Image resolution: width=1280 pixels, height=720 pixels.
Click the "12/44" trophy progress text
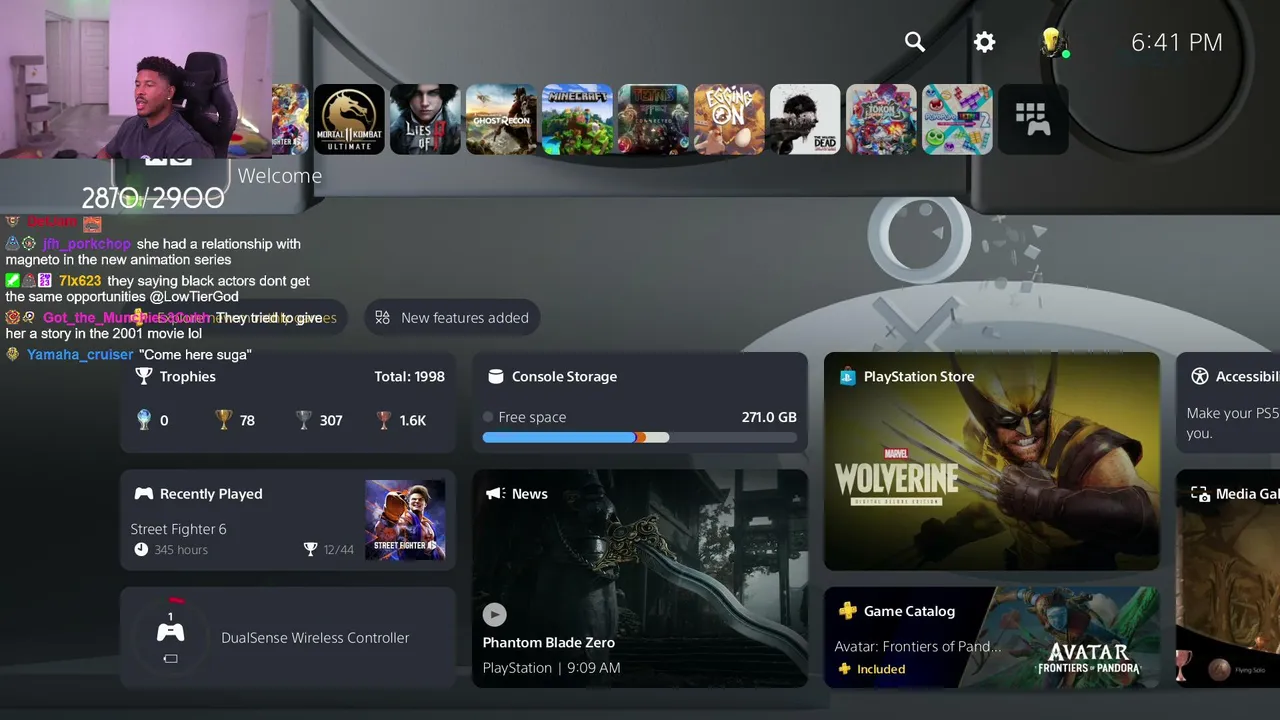pos(339,550)
